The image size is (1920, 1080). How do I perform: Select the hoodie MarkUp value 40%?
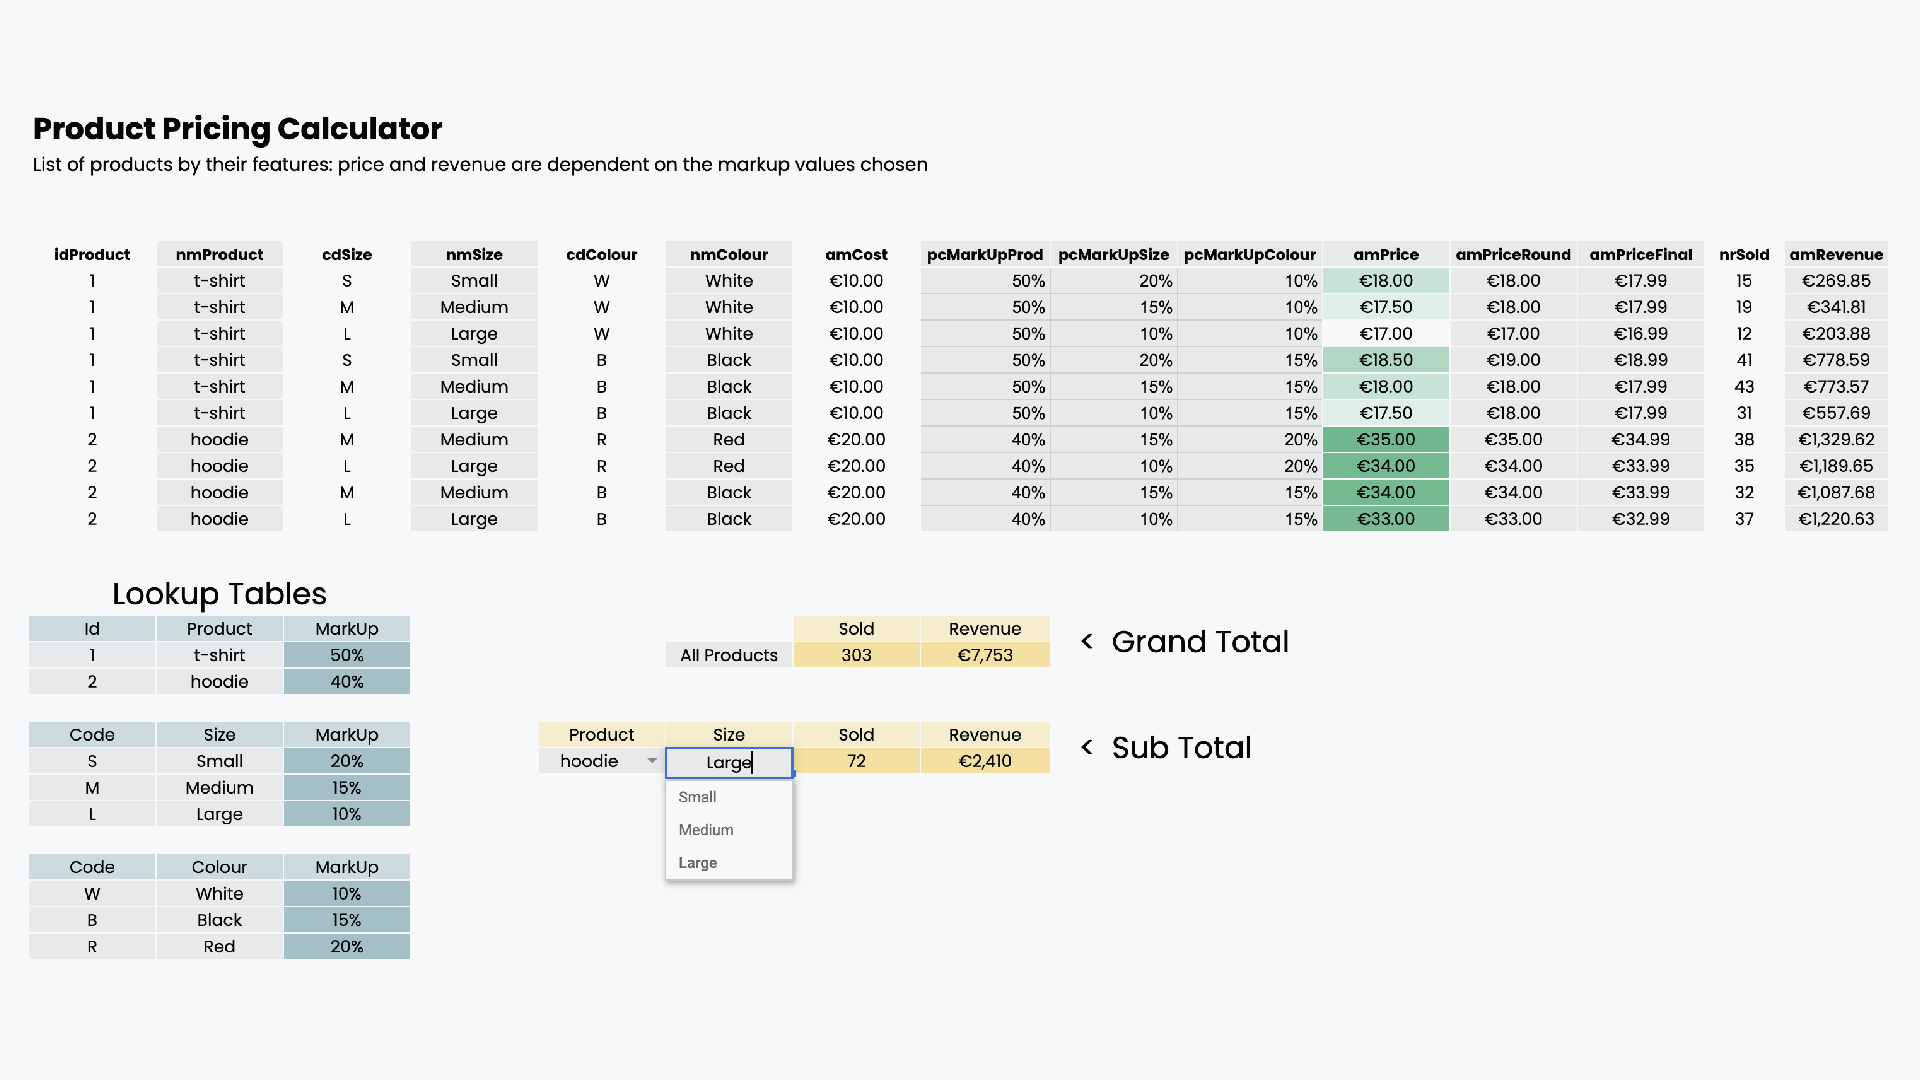346,681
